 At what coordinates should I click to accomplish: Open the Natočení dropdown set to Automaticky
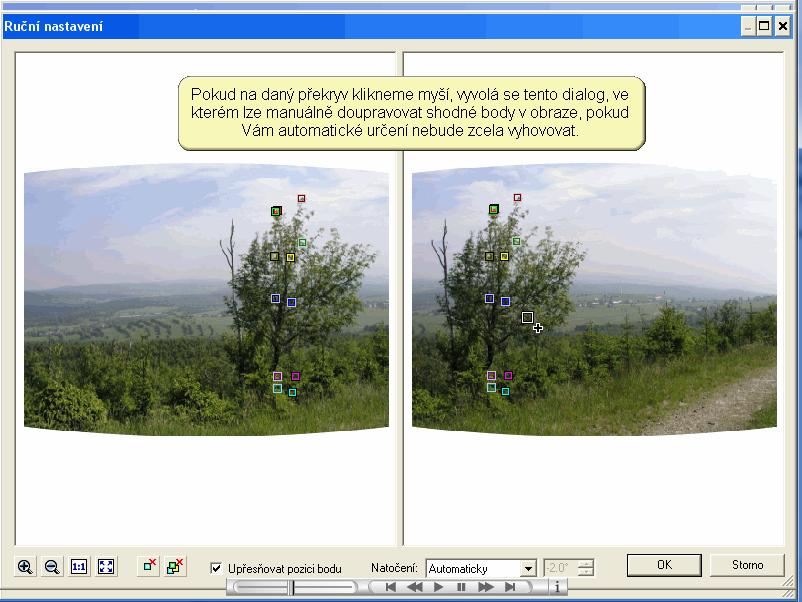coord(527,569)
